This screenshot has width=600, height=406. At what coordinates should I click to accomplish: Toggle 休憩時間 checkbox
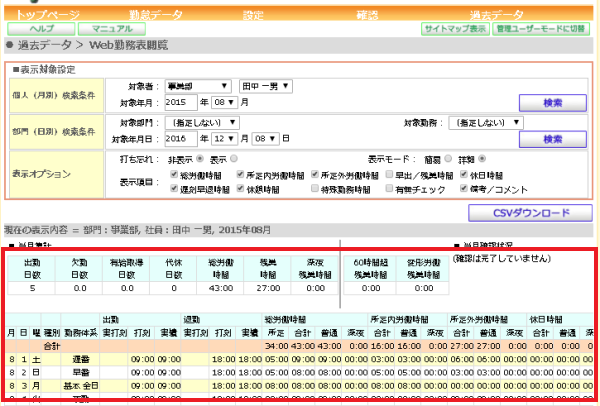coord(240,188)
